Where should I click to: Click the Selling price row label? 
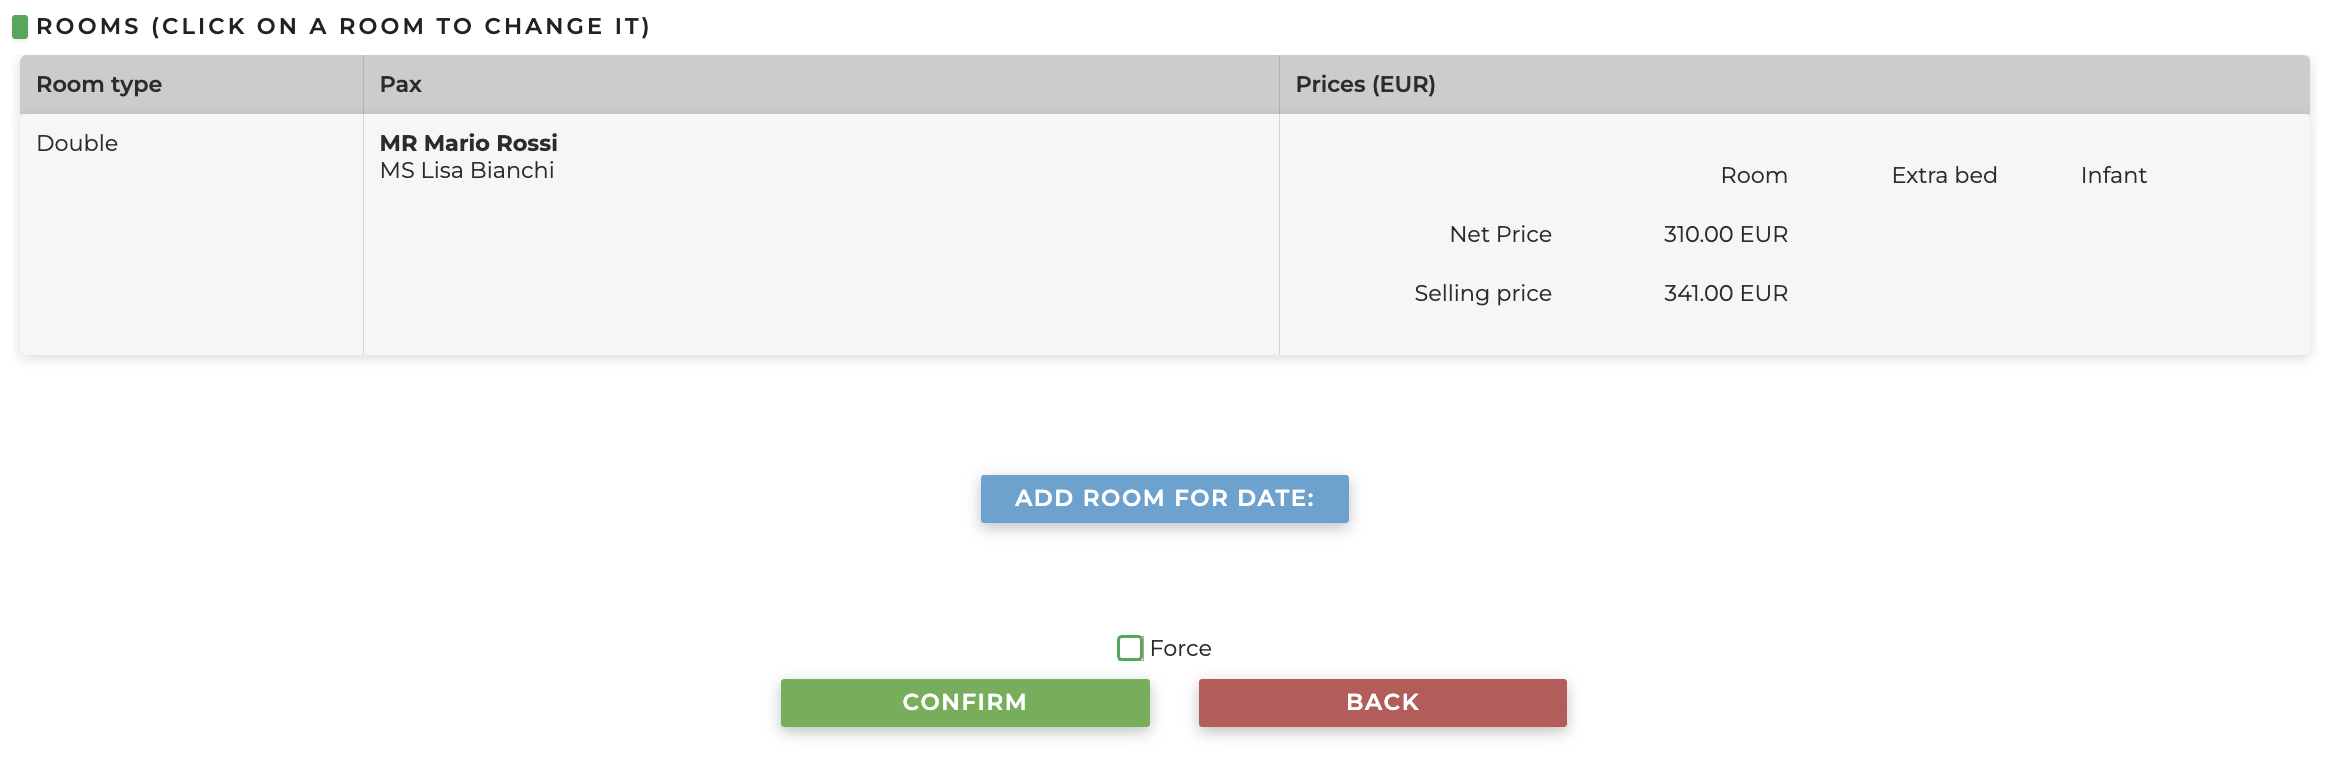coord(1482,293)
